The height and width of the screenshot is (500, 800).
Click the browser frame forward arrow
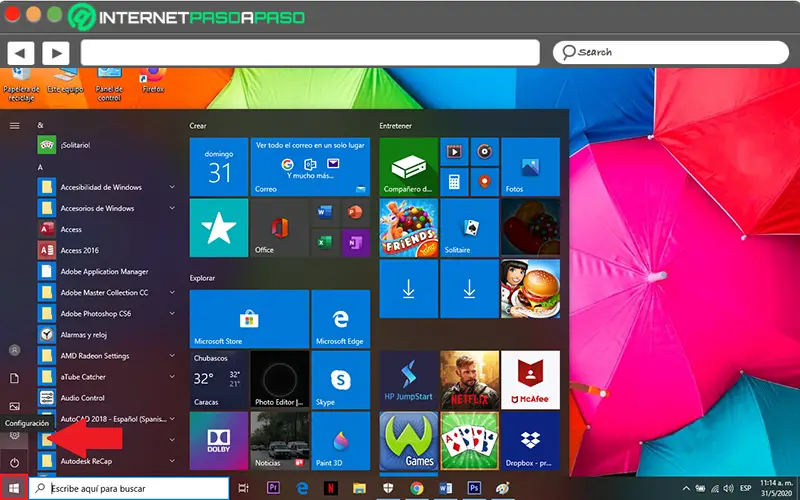pyautogui.click(x=56, y=53)
